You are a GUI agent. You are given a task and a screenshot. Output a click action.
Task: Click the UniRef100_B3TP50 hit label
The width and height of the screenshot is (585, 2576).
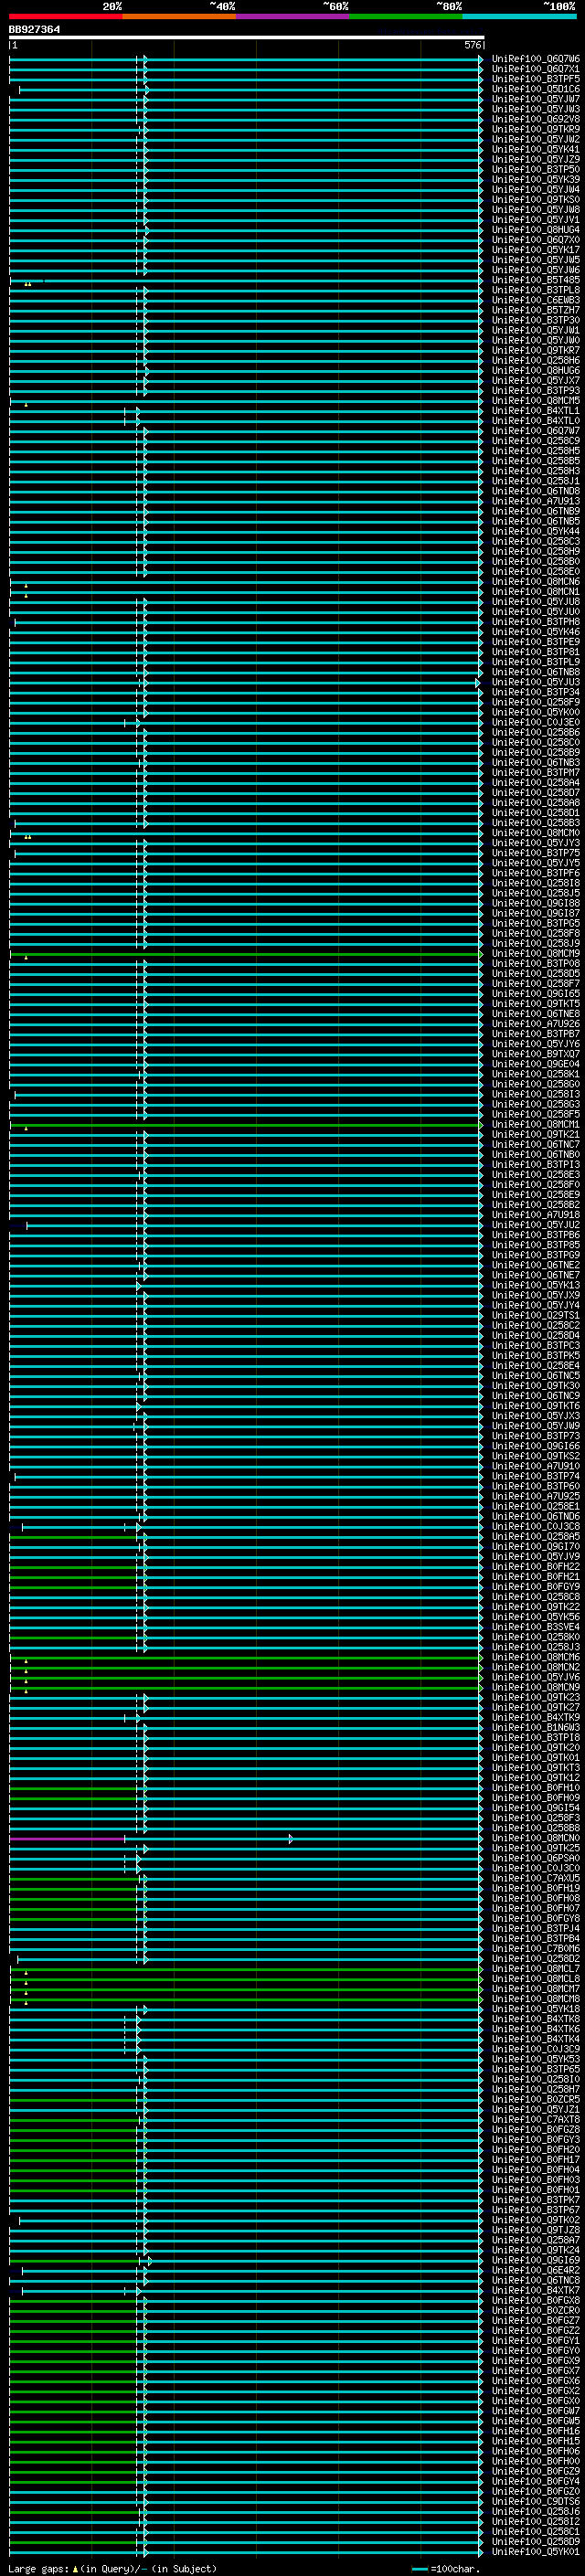[536, 169]
